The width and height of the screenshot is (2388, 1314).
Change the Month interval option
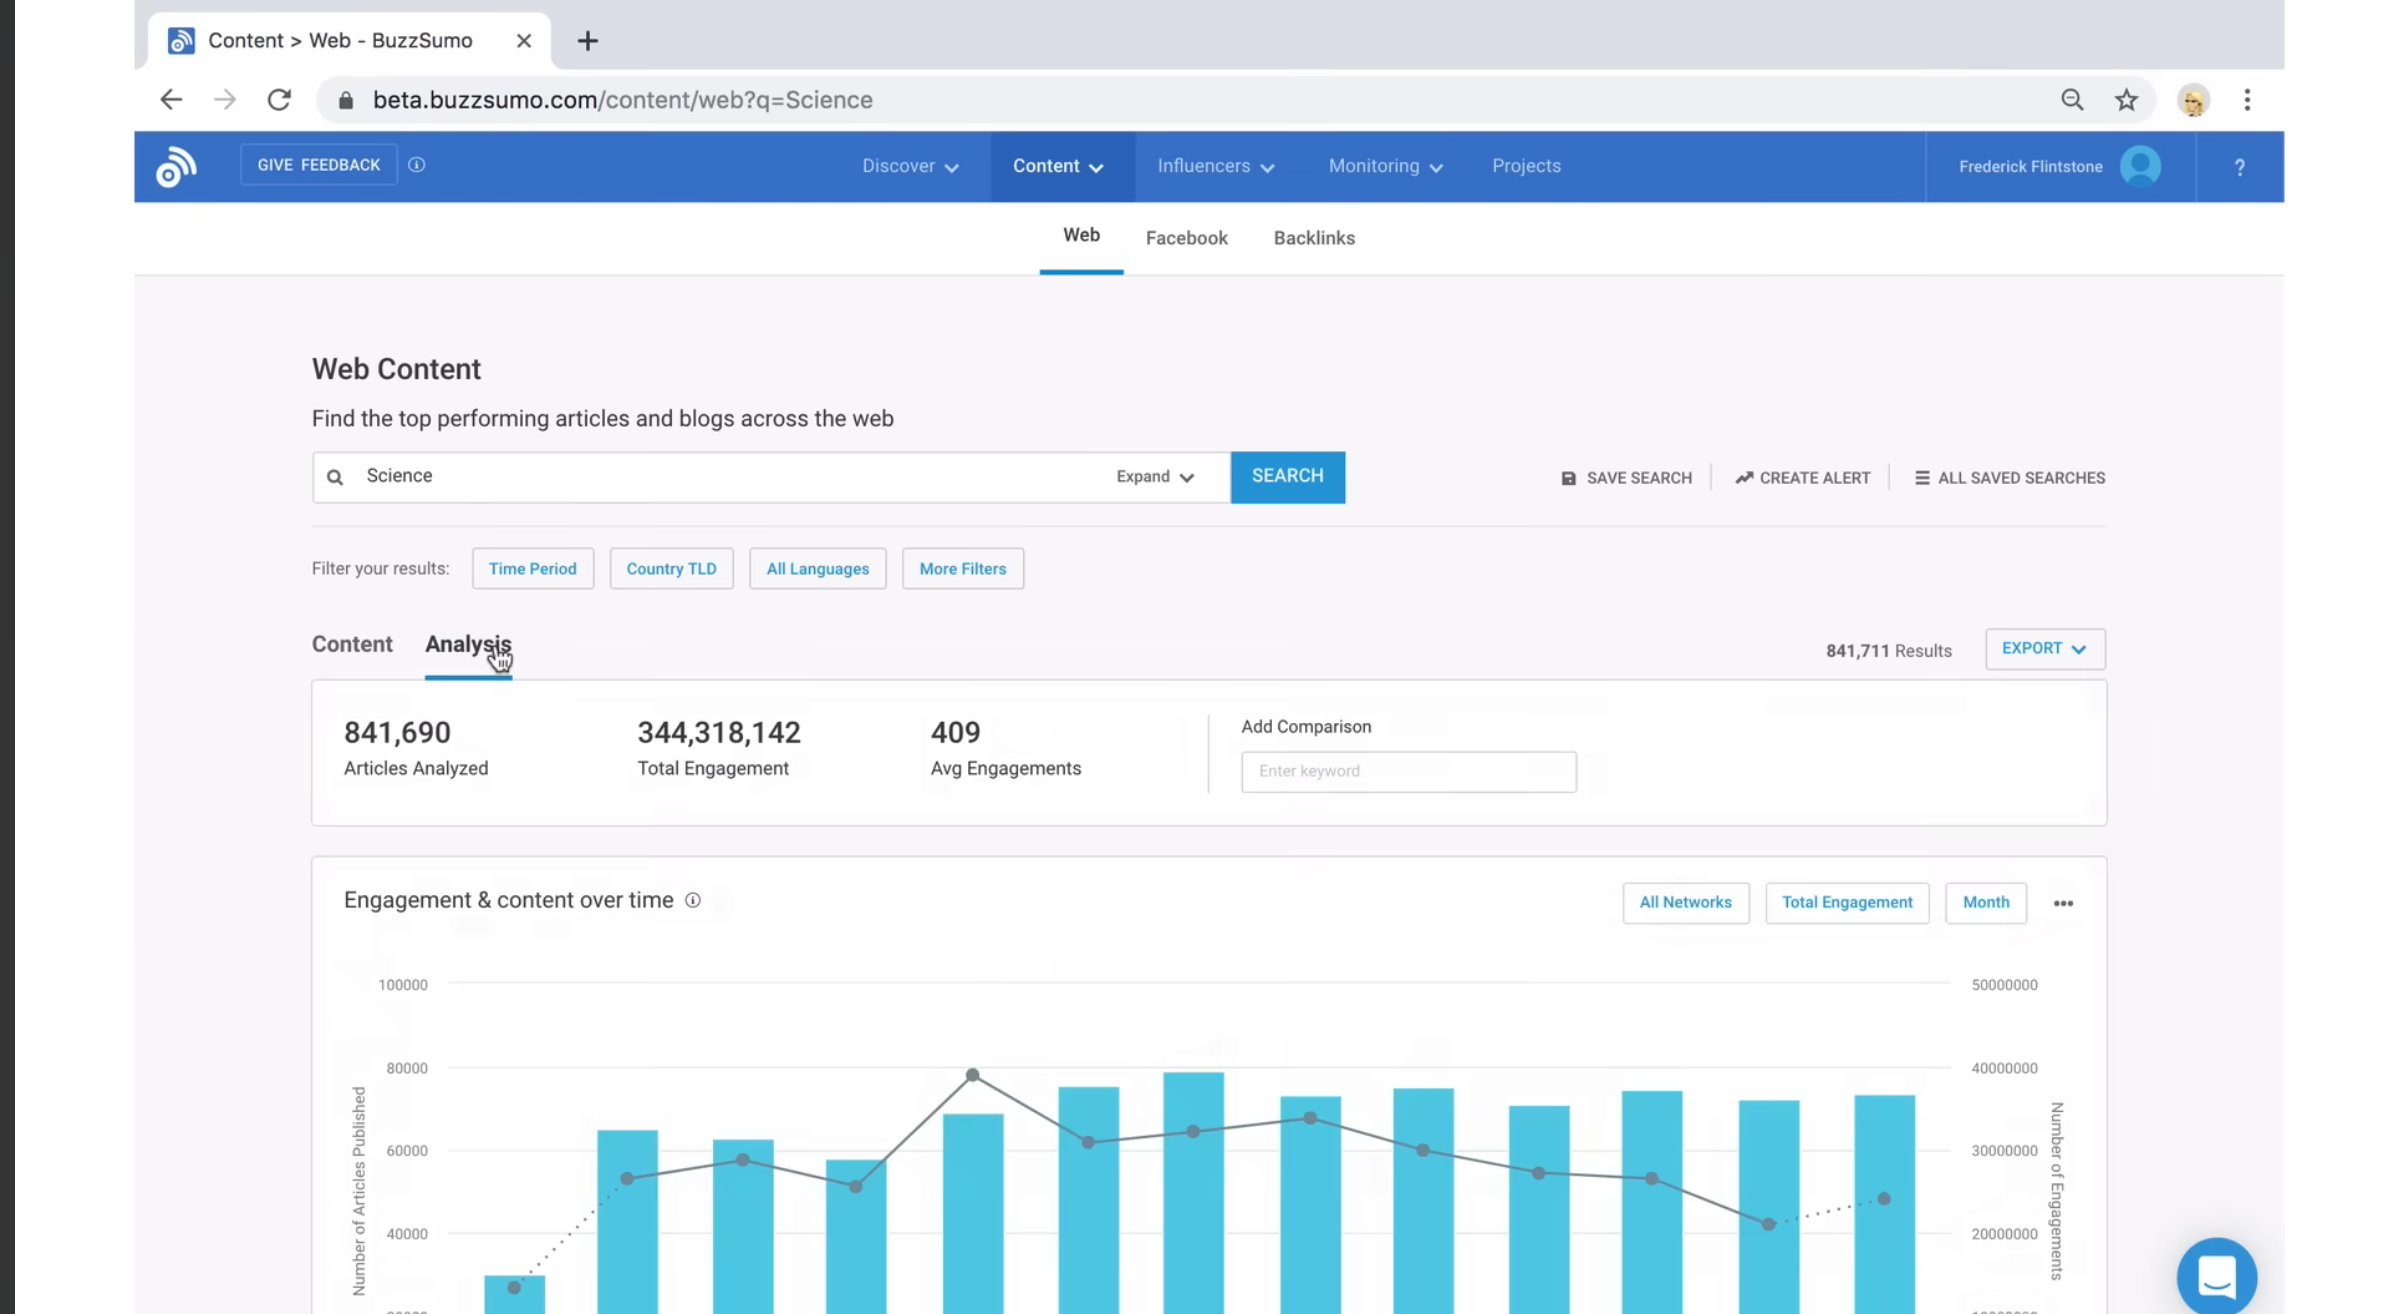click(x=1985, y=902)
